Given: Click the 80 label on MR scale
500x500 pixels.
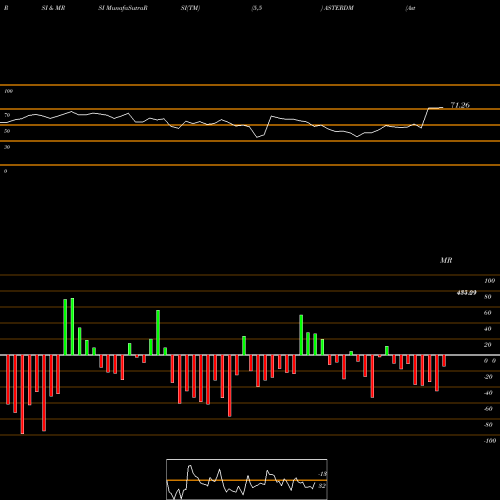Looking at the screenshot, I should pyautogui.click(x=488, y=297).
